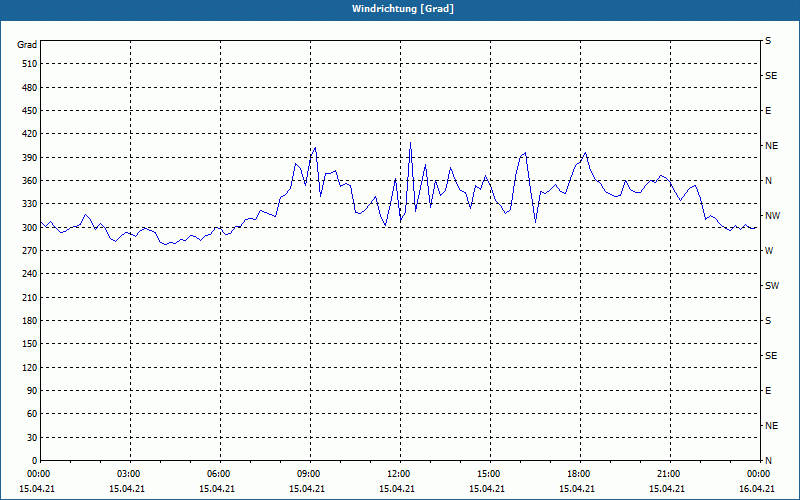Viewport: 800px width, 500px height.
Task: Select the 12:00 time axis label
Action: [398, 474]
